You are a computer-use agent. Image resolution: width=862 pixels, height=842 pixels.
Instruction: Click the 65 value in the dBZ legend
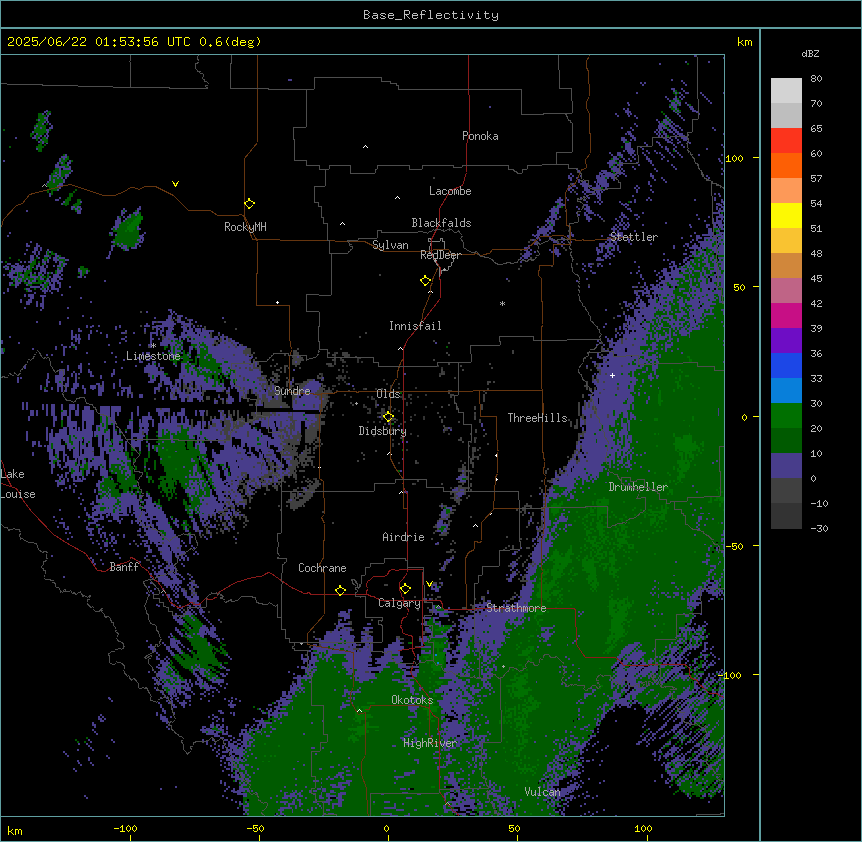tap(816, 129)
